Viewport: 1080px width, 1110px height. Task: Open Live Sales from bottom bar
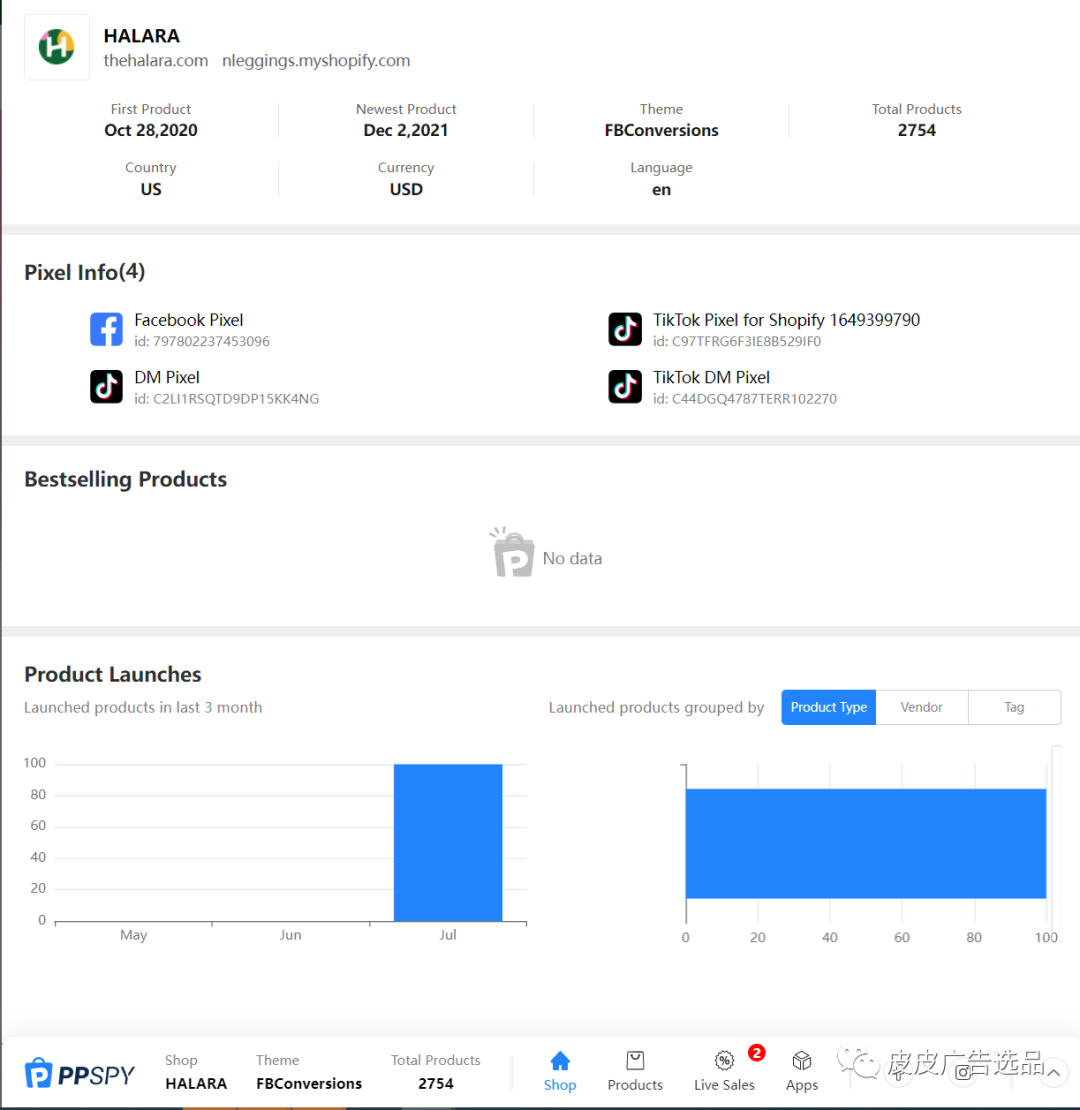(724, 1071)
